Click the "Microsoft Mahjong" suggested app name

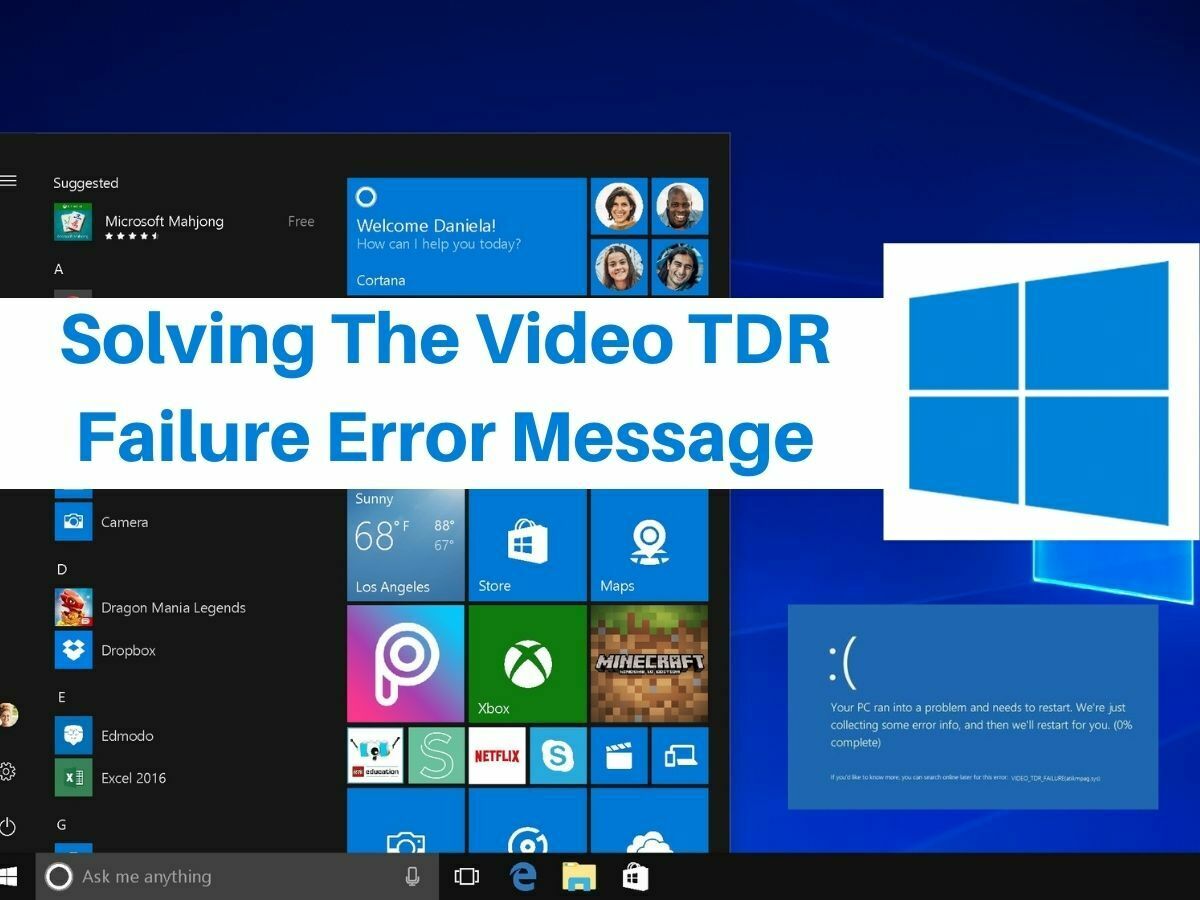coord(164,221)
